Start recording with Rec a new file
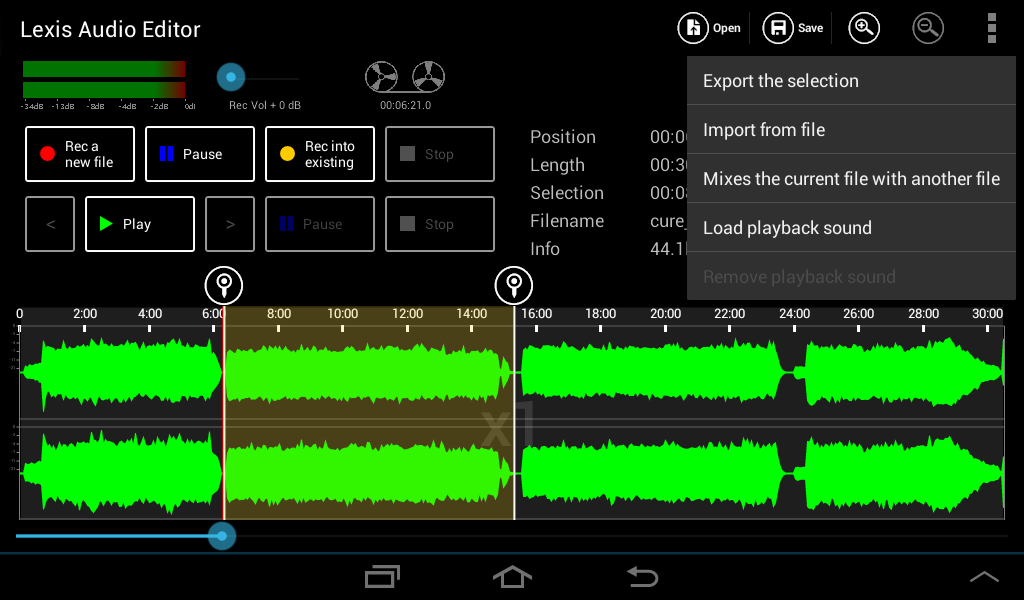This screenshot has height=600, width=1024. click(80, 154)
